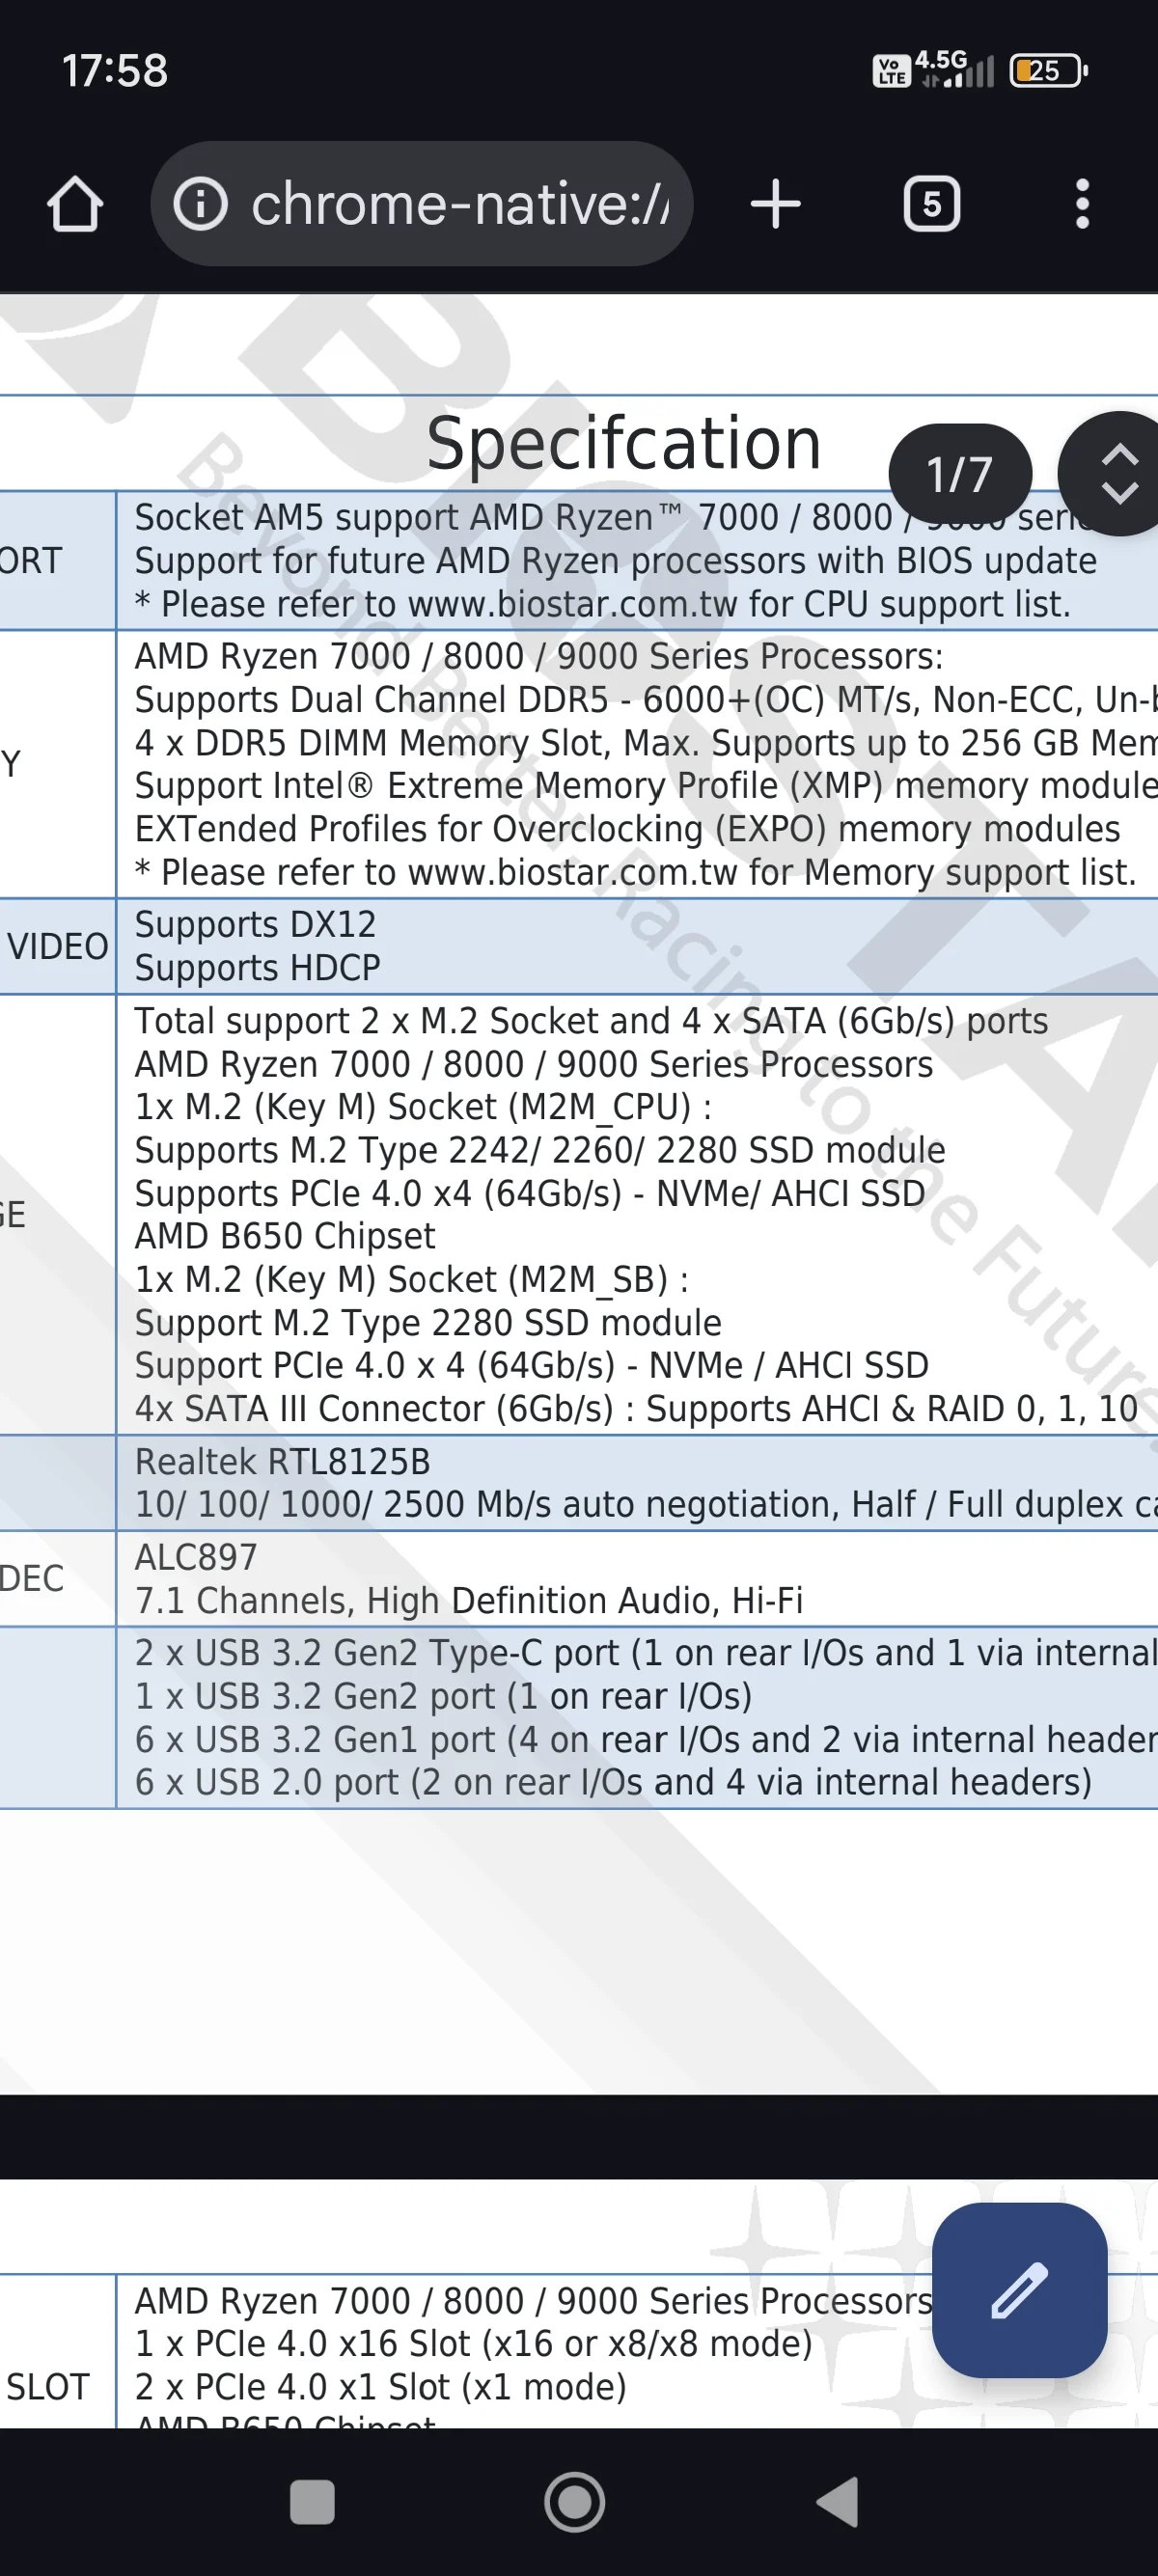Open a new tab with plus icon
Viewport: 1158px width, 2576px height.
tap(775, 205)
